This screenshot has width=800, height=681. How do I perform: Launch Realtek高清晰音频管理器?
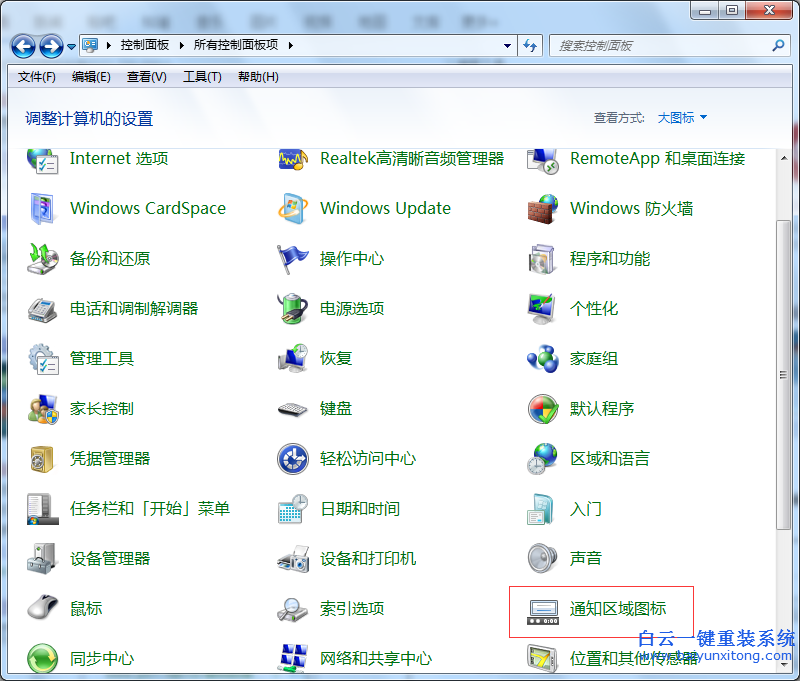click(410, 158)
